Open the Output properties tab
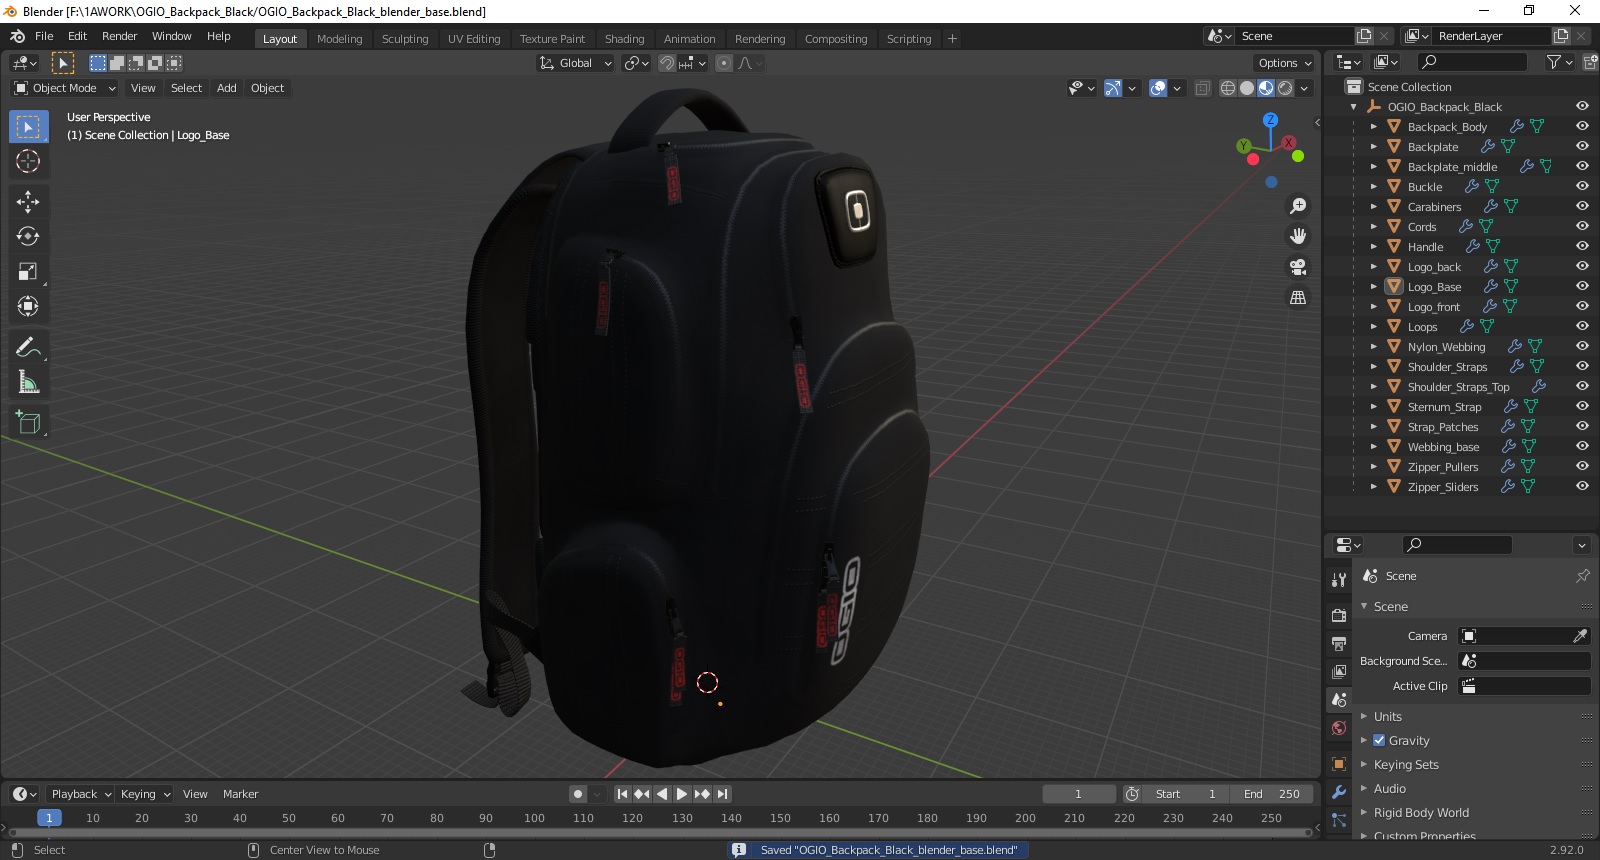The width and height of the screenshot is (1600, 860). tap(1339, 643)
